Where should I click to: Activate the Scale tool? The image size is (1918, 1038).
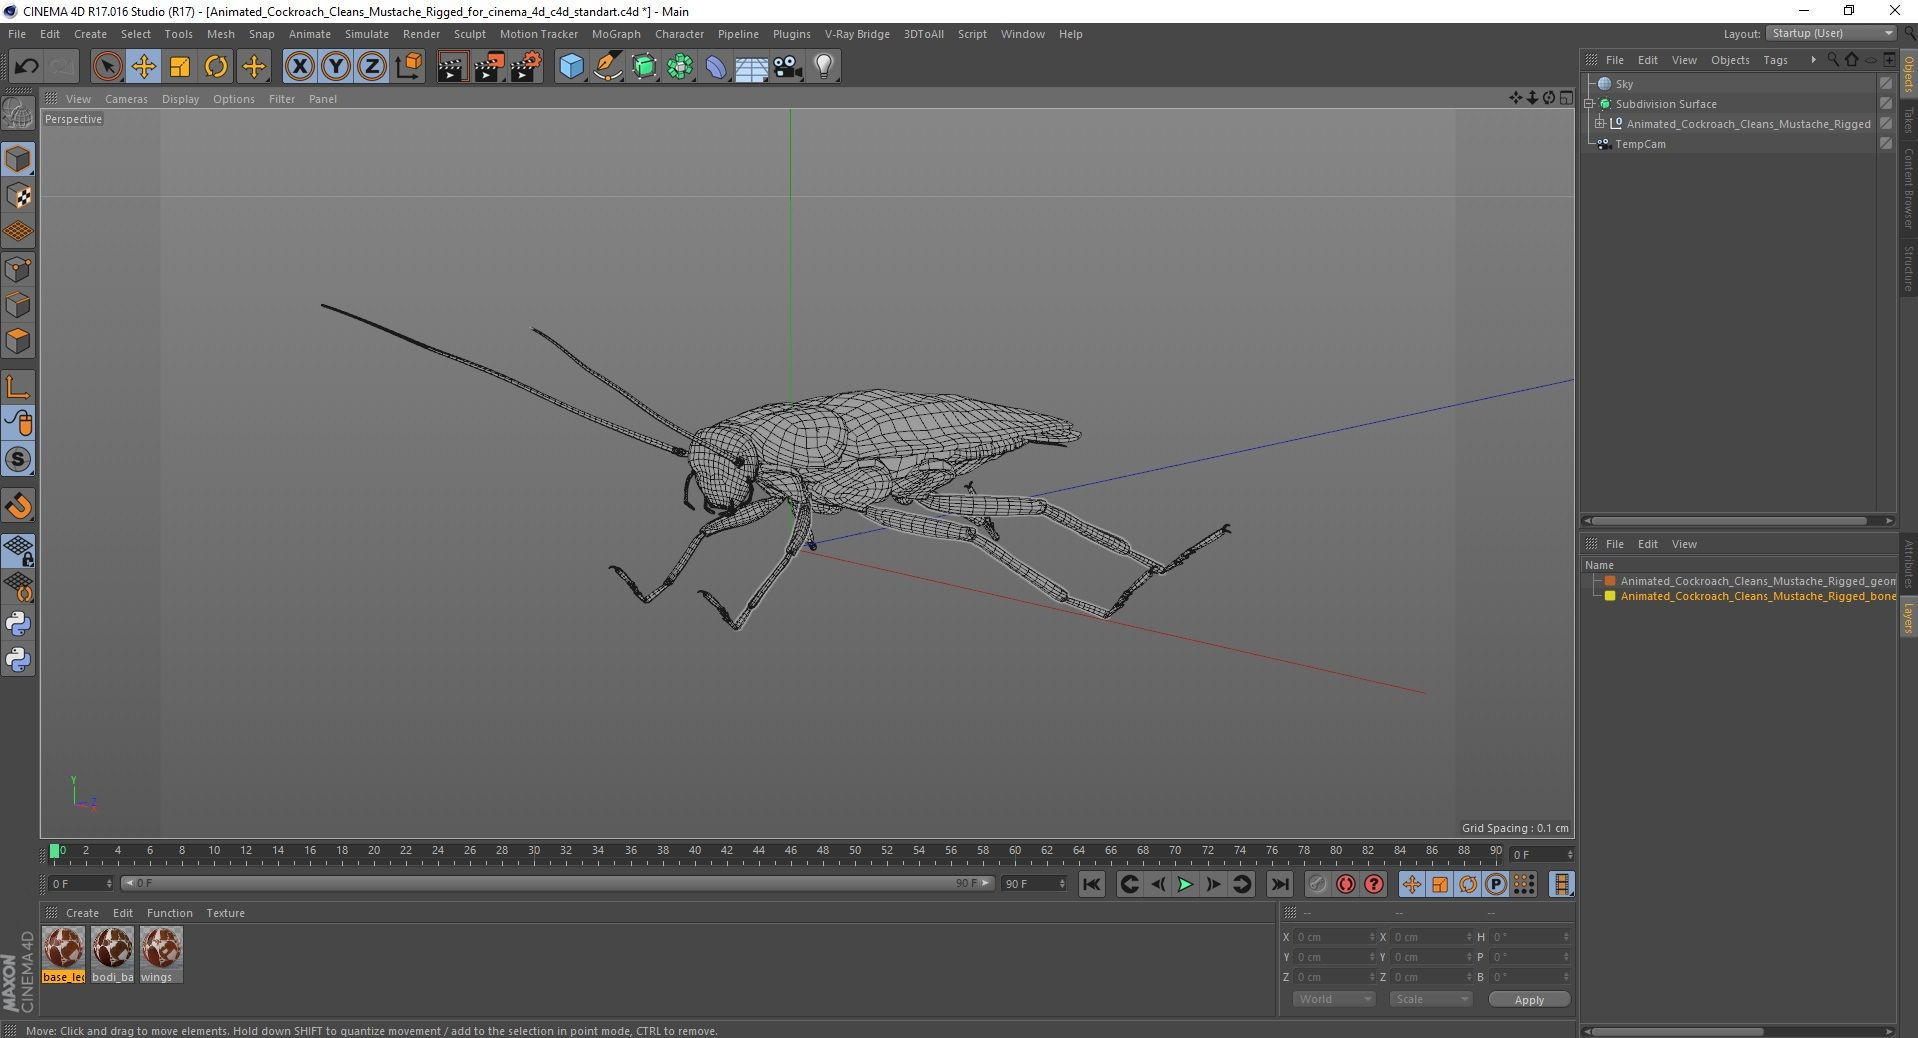click(x=180, y=67)
